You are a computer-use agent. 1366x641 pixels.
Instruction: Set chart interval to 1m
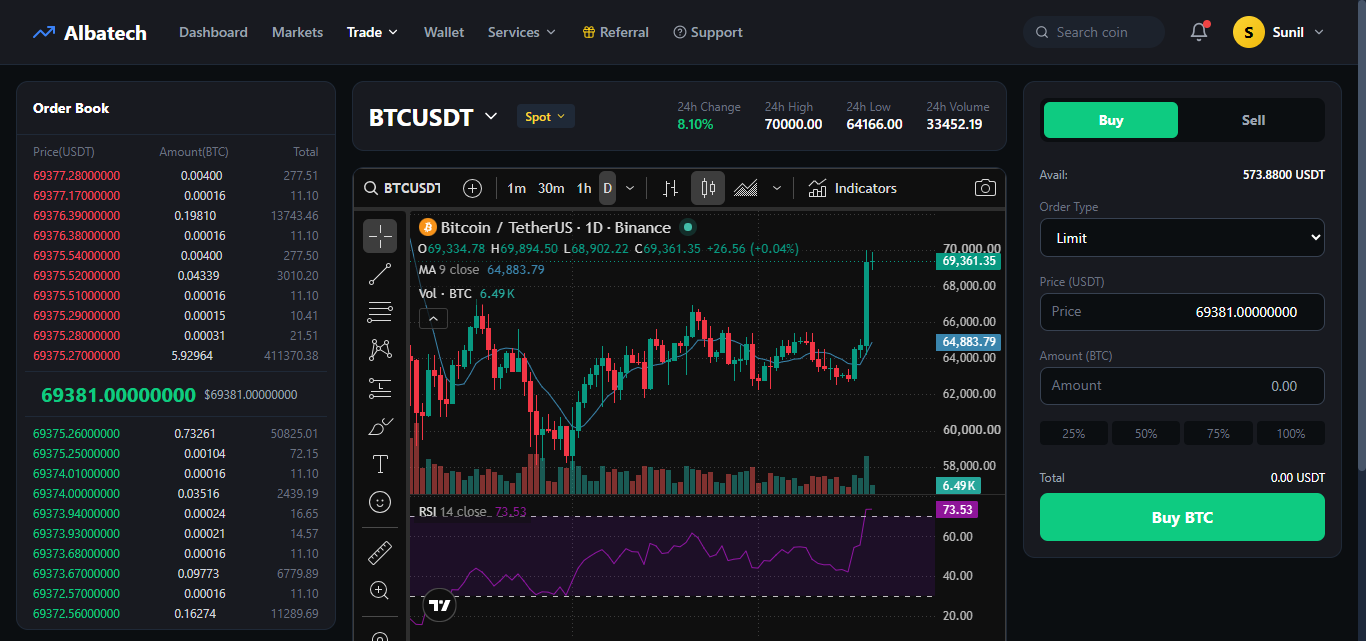pyautogui.click(x=516, y=188)
